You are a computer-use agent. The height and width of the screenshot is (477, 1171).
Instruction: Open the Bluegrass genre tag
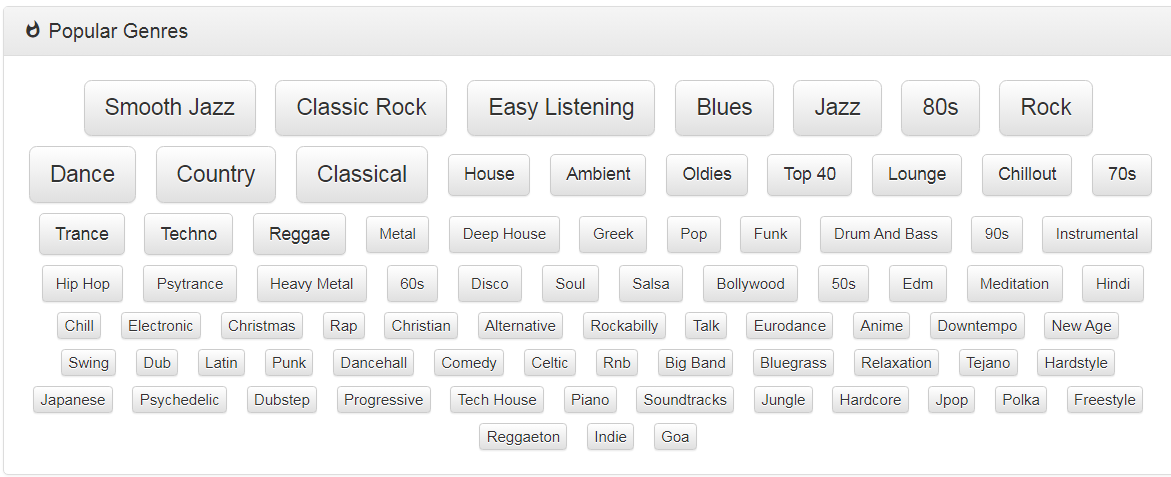point(793,363)
